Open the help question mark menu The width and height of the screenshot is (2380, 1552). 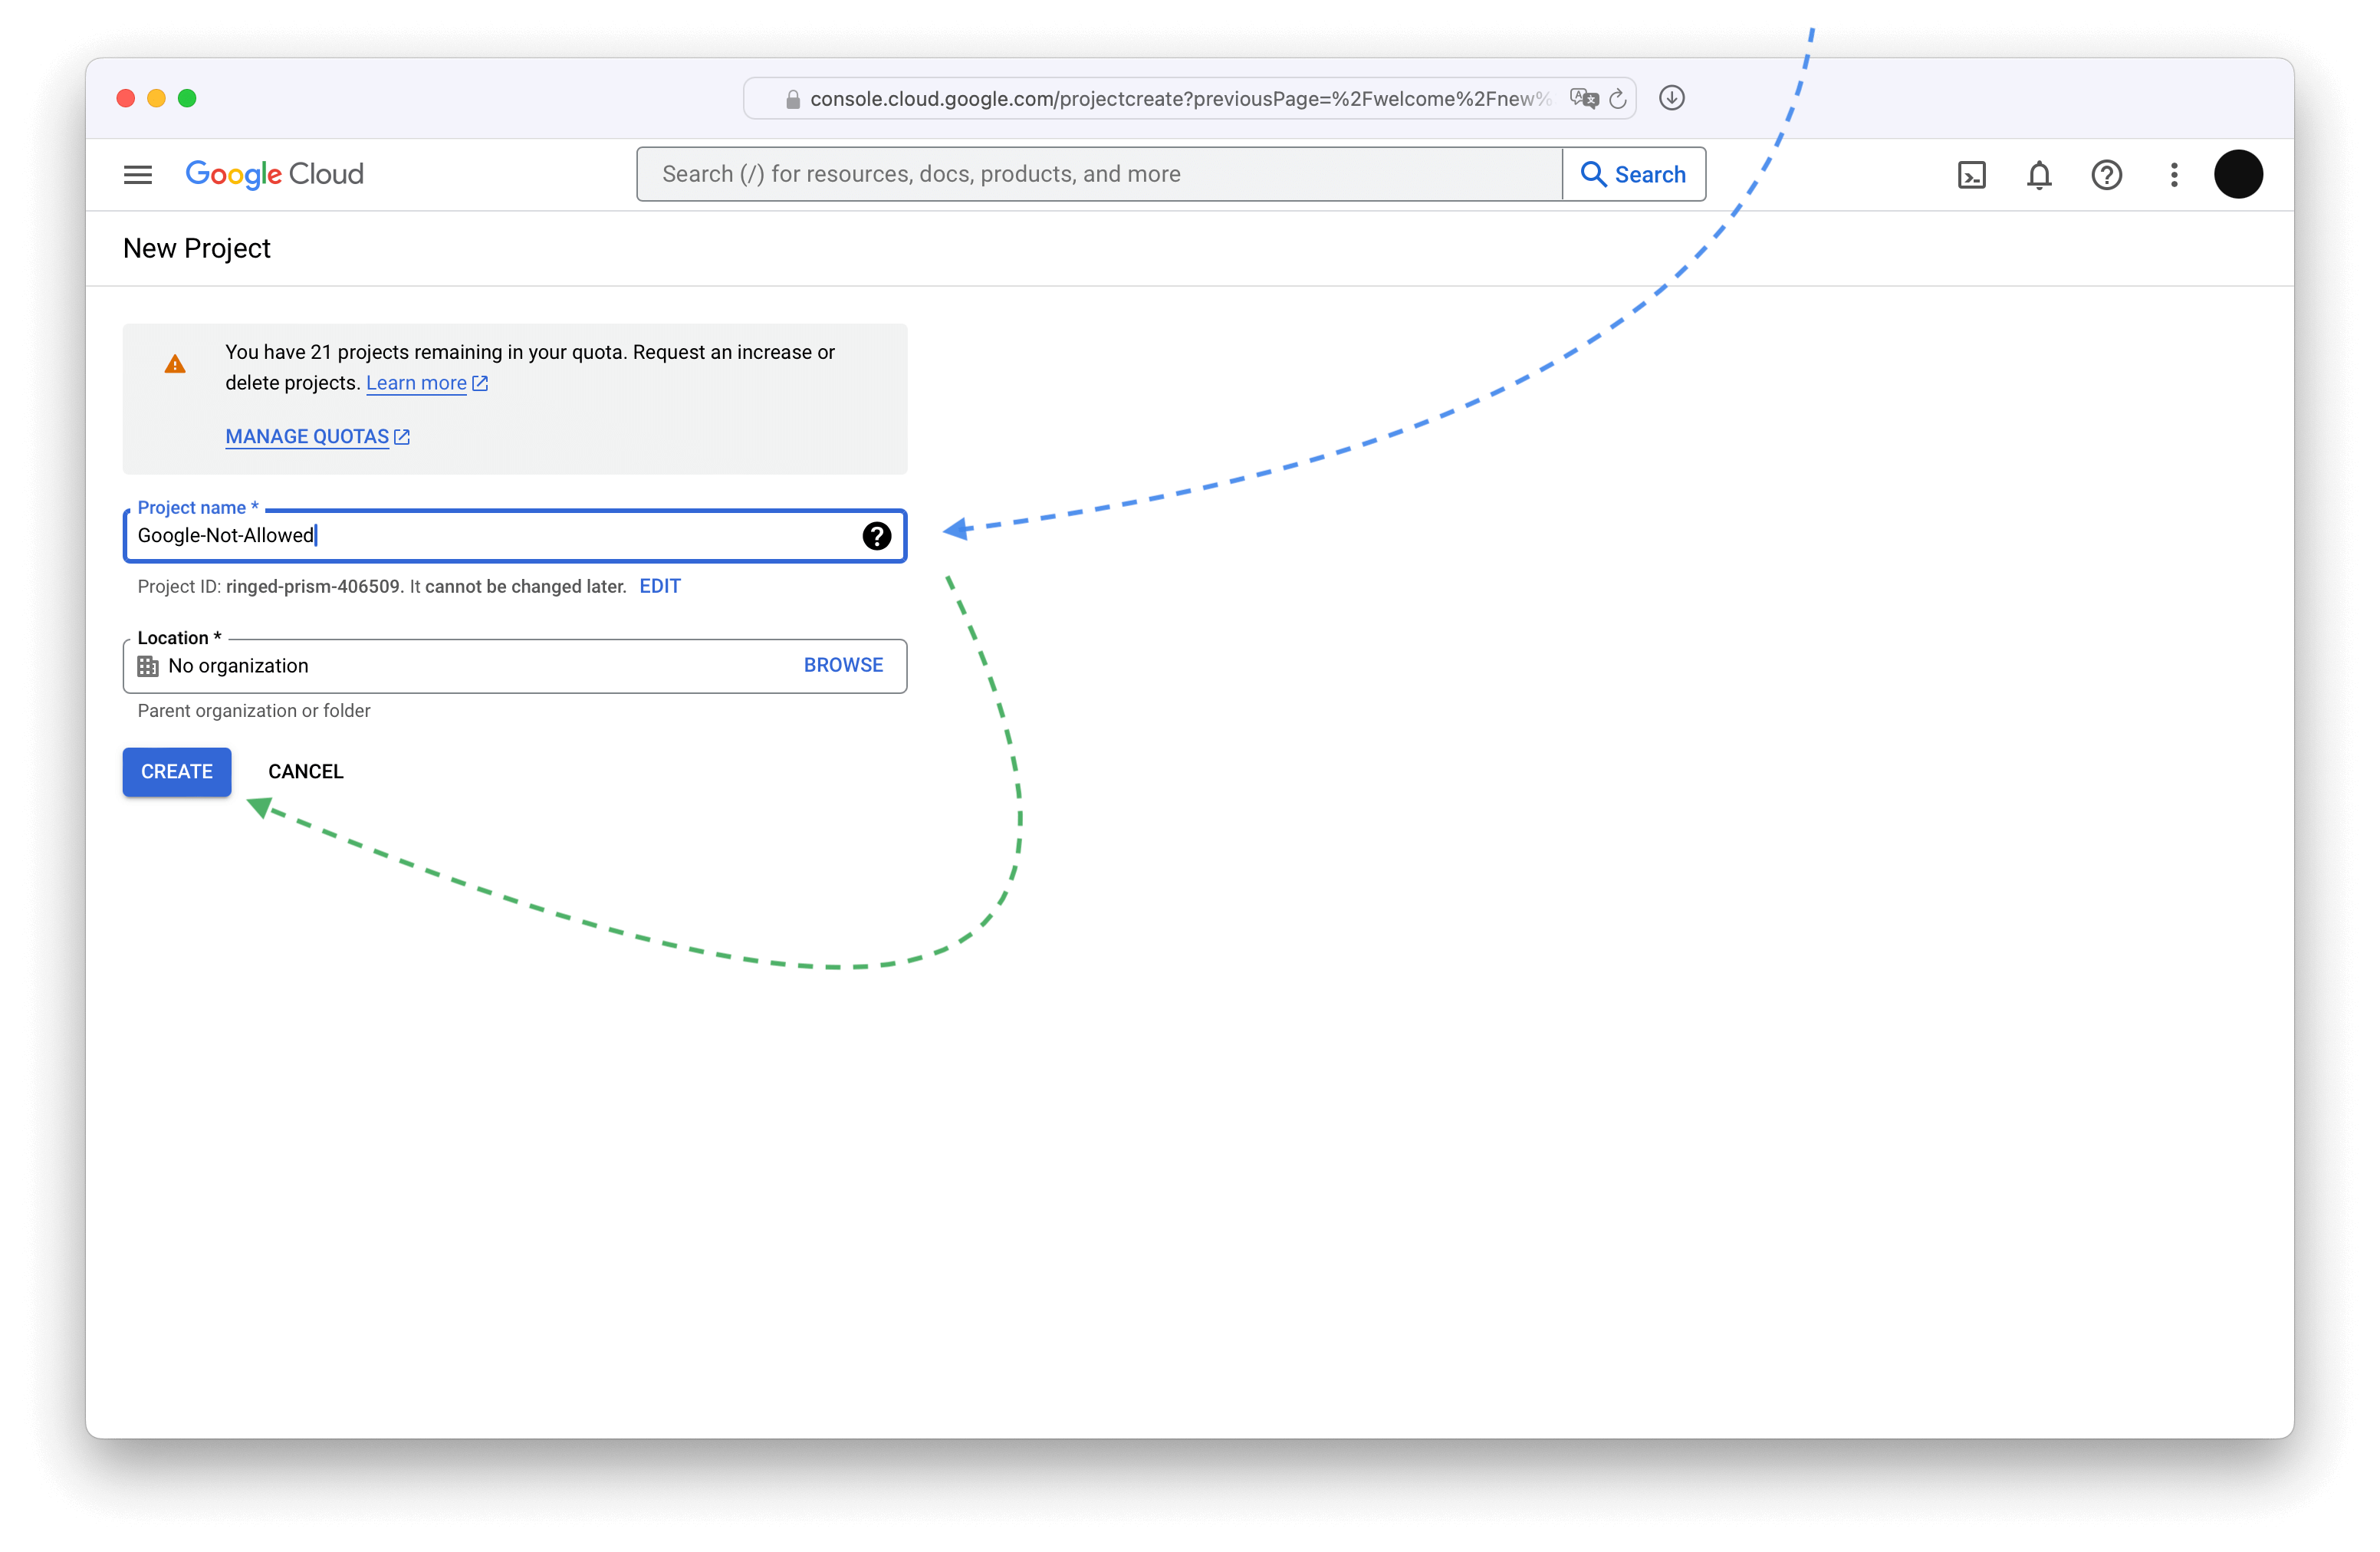tap(2106, 175)
